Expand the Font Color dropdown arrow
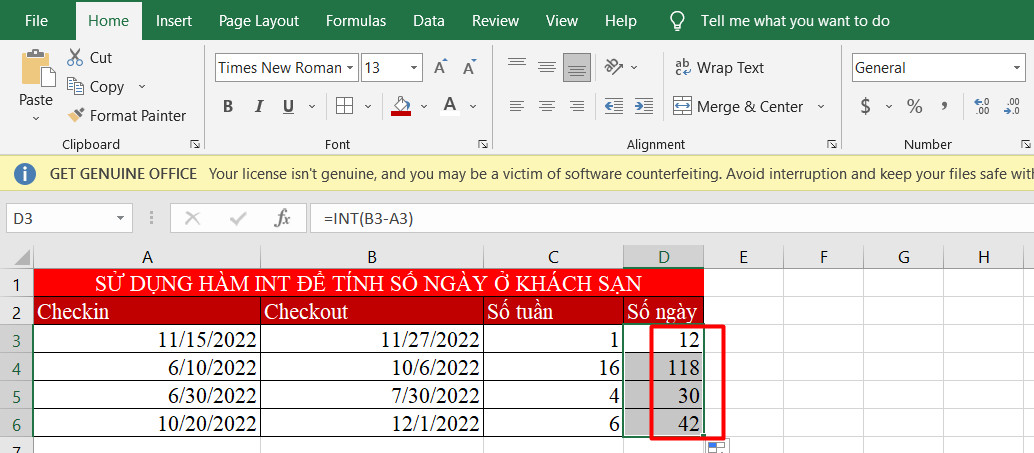This screenshot has width=1034, height=453. pyautogui.click(x=473, y=106)
